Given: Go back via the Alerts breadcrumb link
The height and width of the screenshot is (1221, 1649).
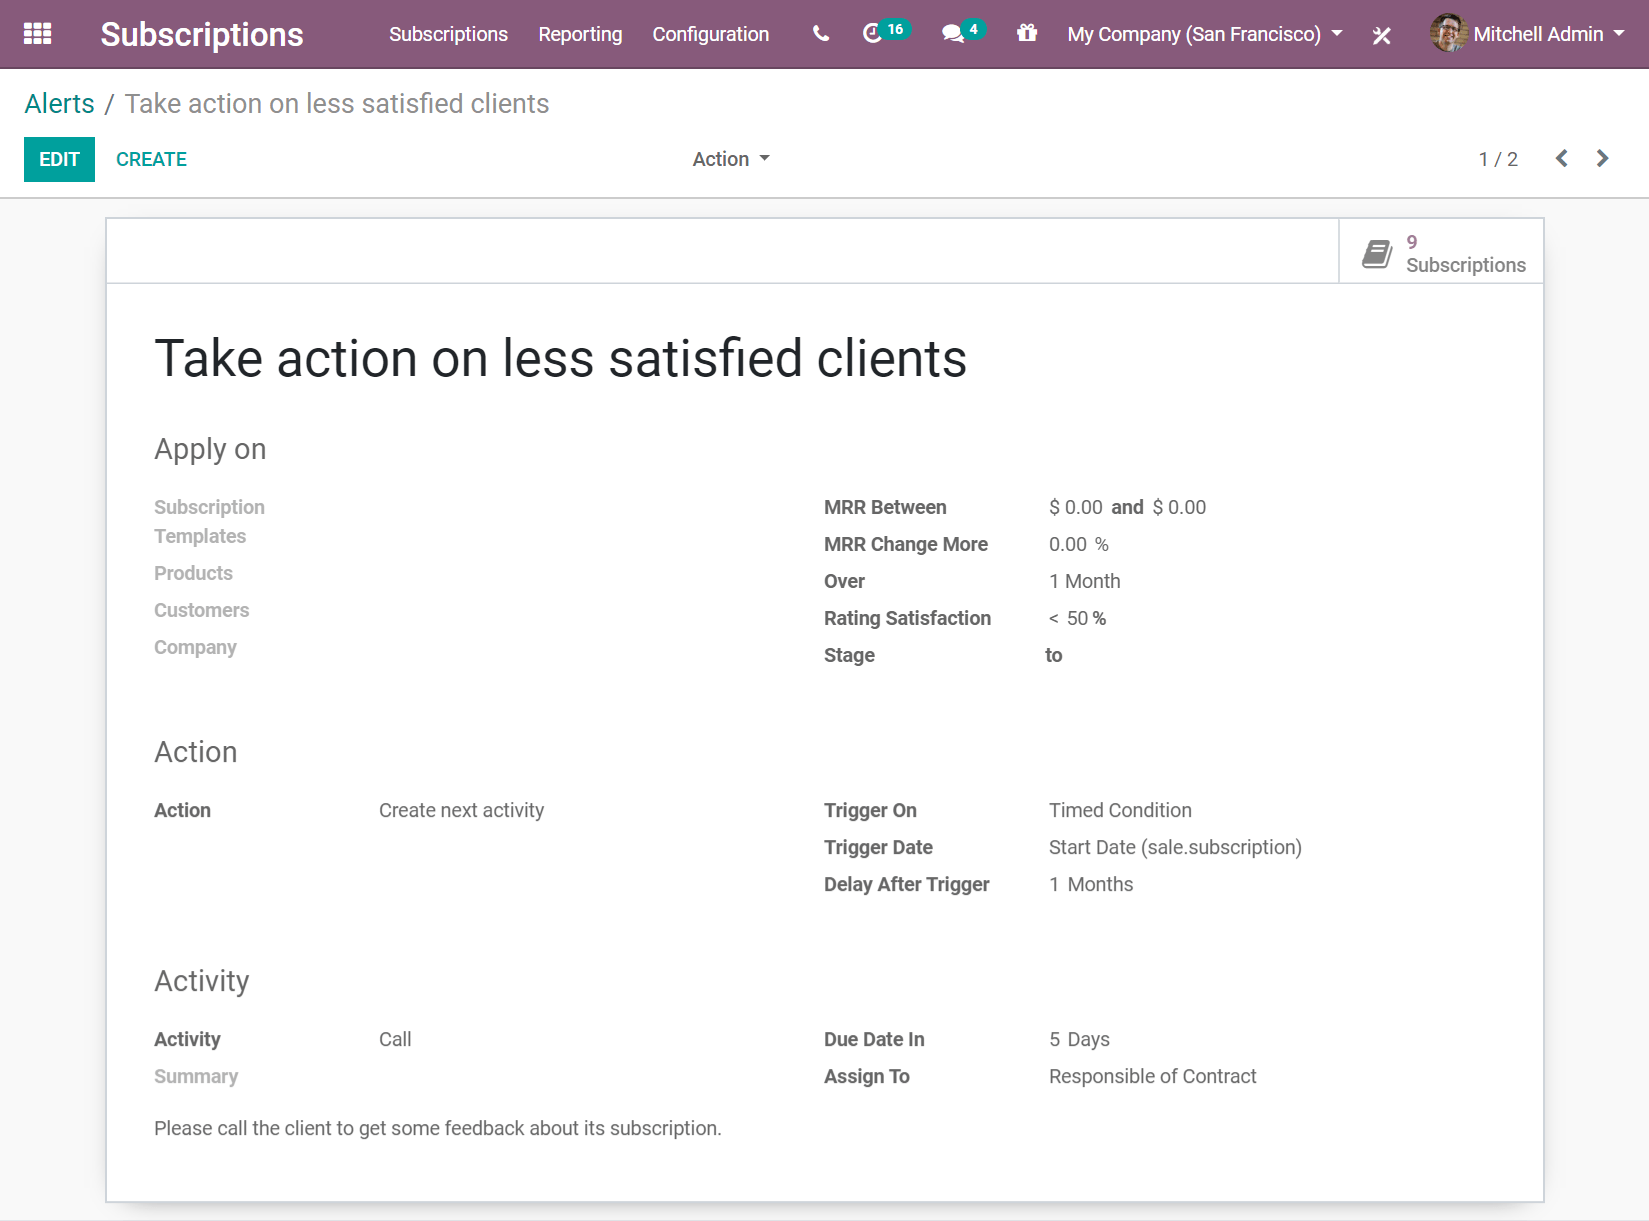Looking at the screenshot, I should click(59, 103).
